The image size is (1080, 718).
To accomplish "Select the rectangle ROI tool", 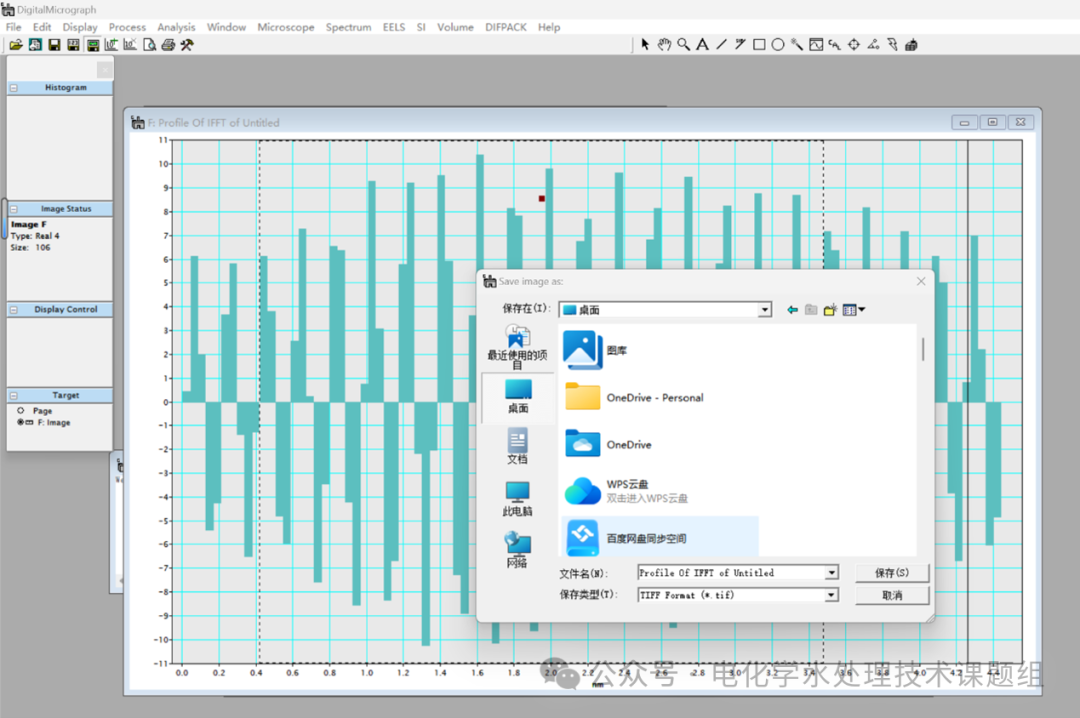I will tap(759, 44).
